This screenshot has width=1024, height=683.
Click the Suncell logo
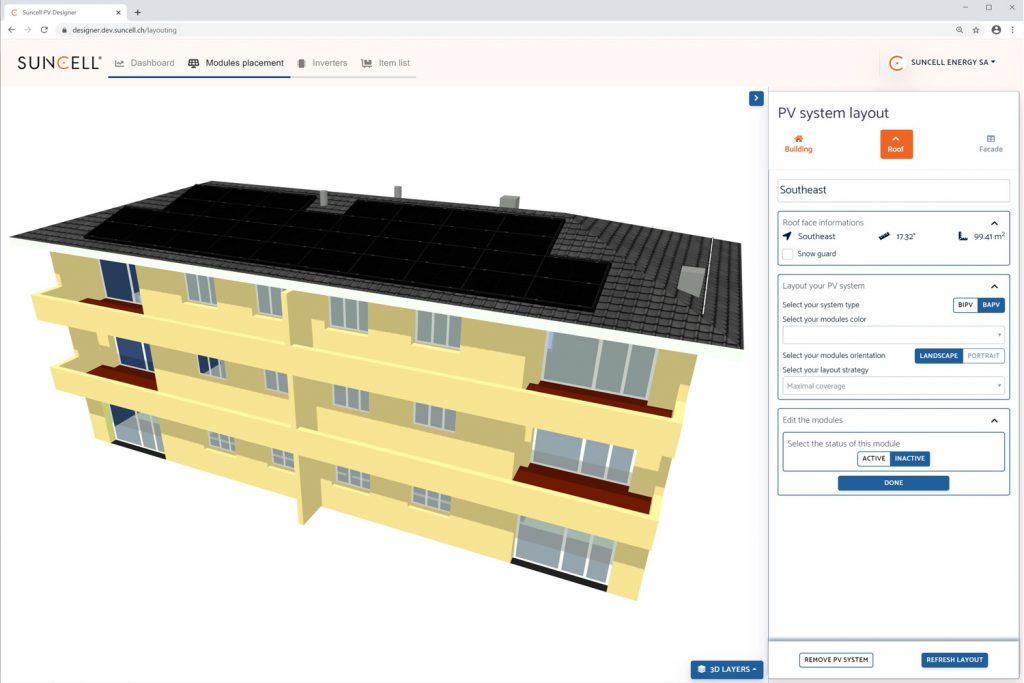[59, 63]
